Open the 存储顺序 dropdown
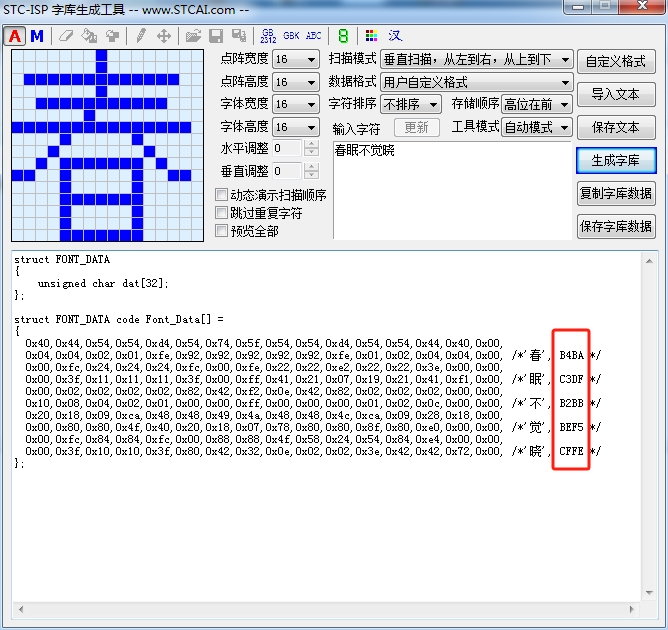 (537, 104)
